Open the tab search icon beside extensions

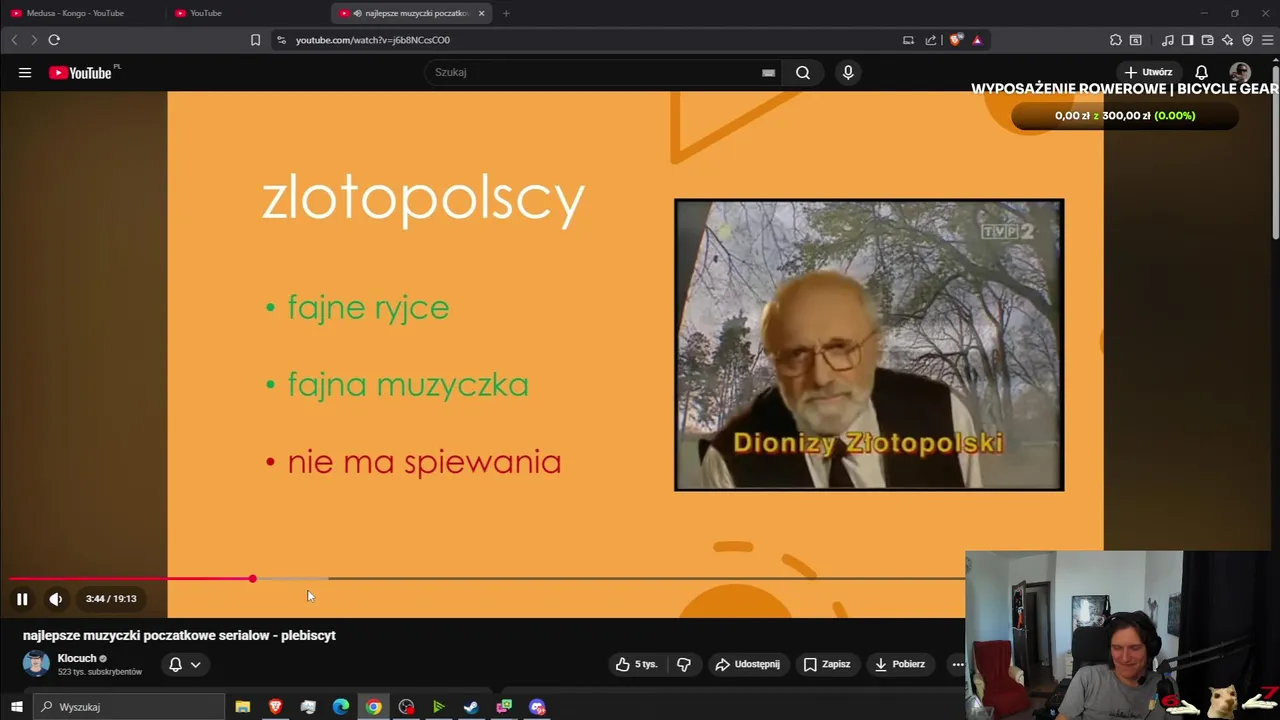(x=1136, y=40)
